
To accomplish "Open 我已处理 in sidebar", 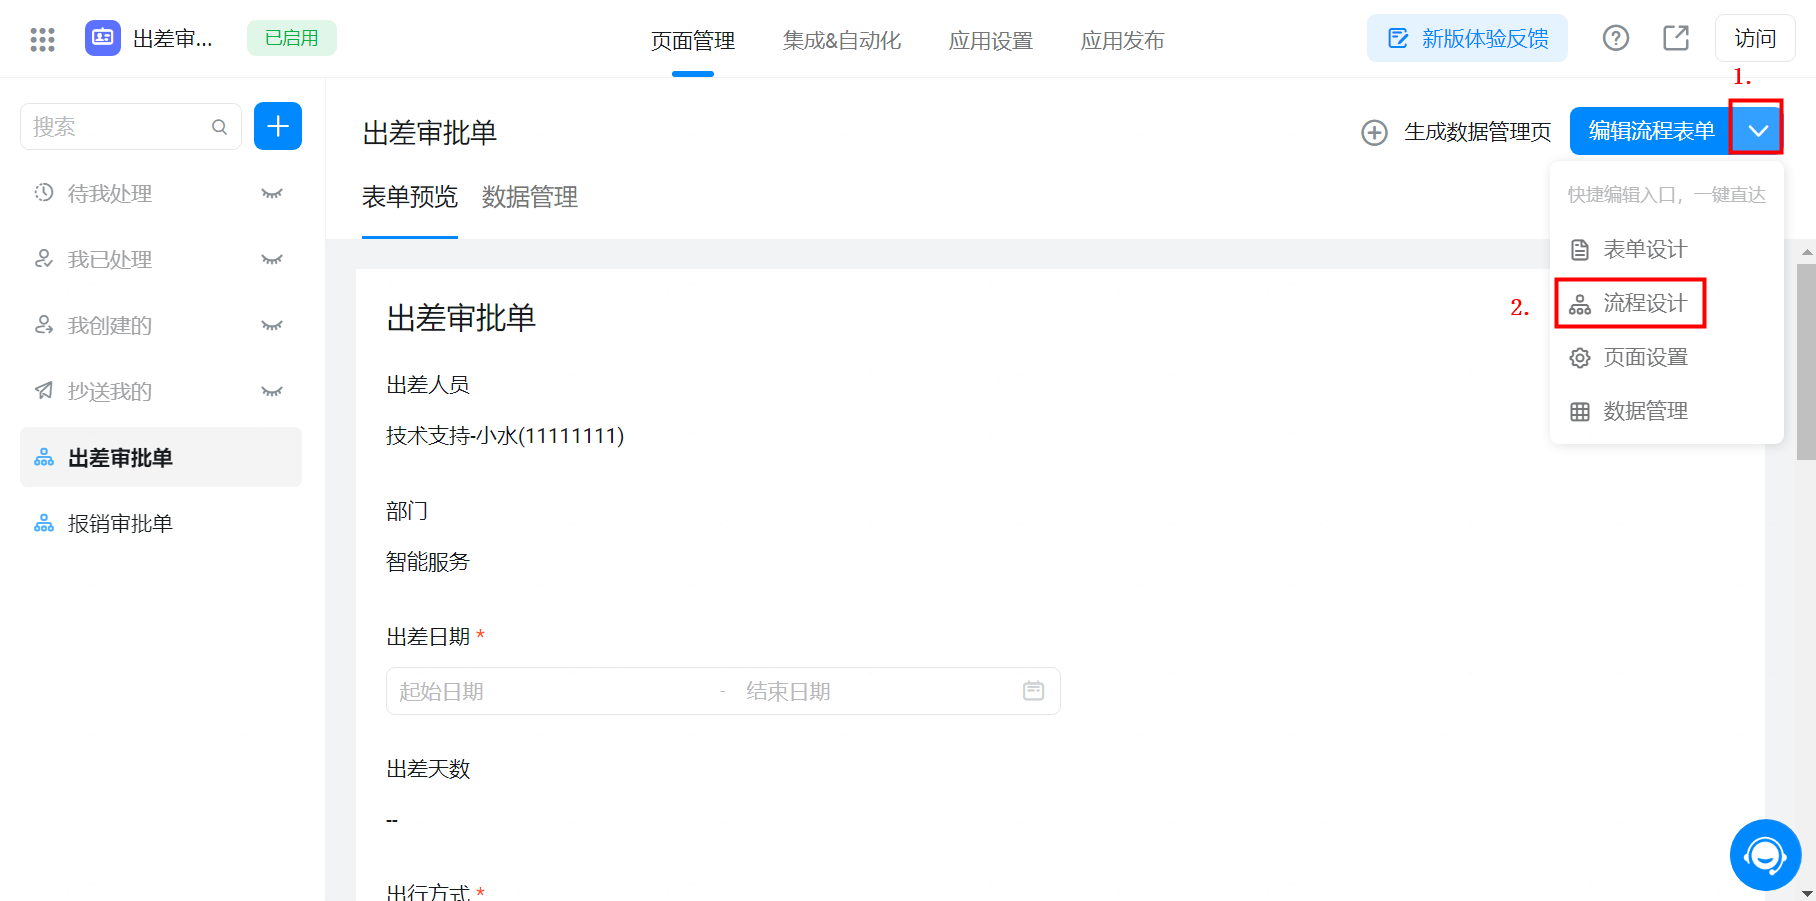I will (110, 259).
